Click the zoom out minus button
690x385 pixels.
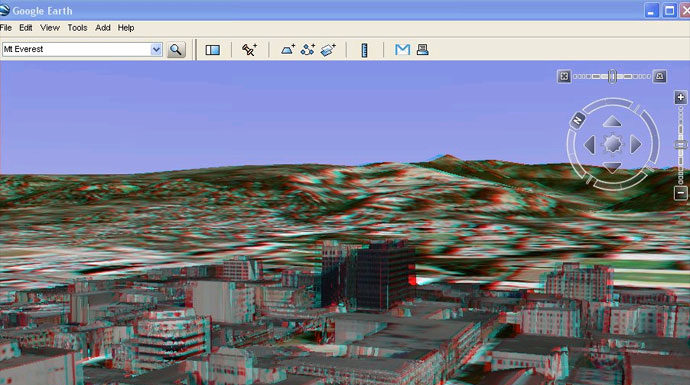(681, 193)
